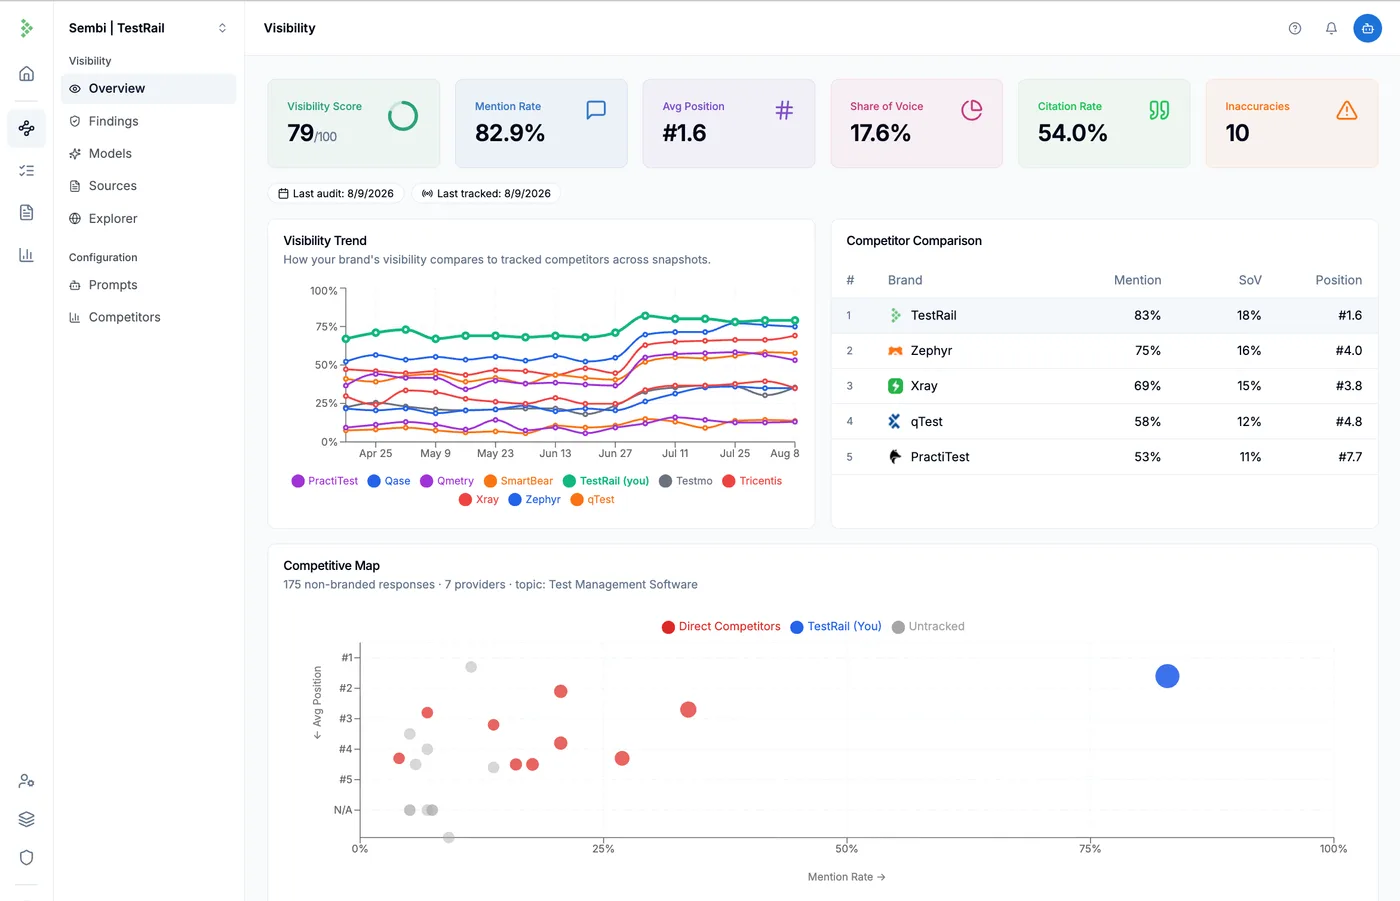Click the Citation Rate quote icon

pos(1159,110)
